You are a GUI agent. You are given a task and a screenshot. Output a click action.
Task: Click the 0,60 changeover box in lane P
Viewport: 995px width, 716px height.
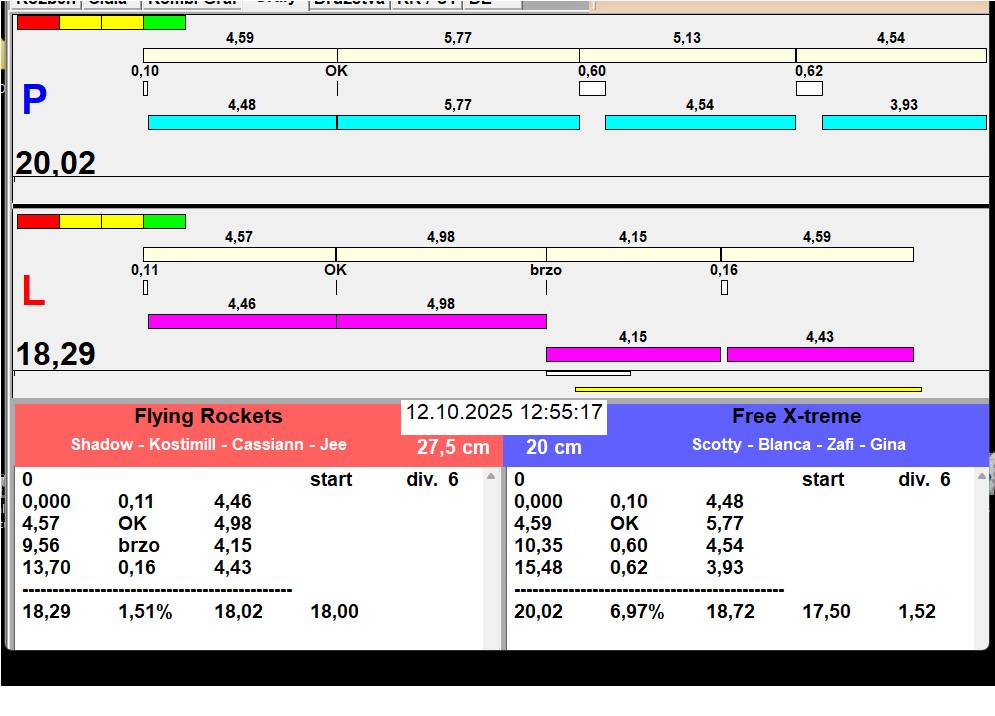[x=592, y=88]
